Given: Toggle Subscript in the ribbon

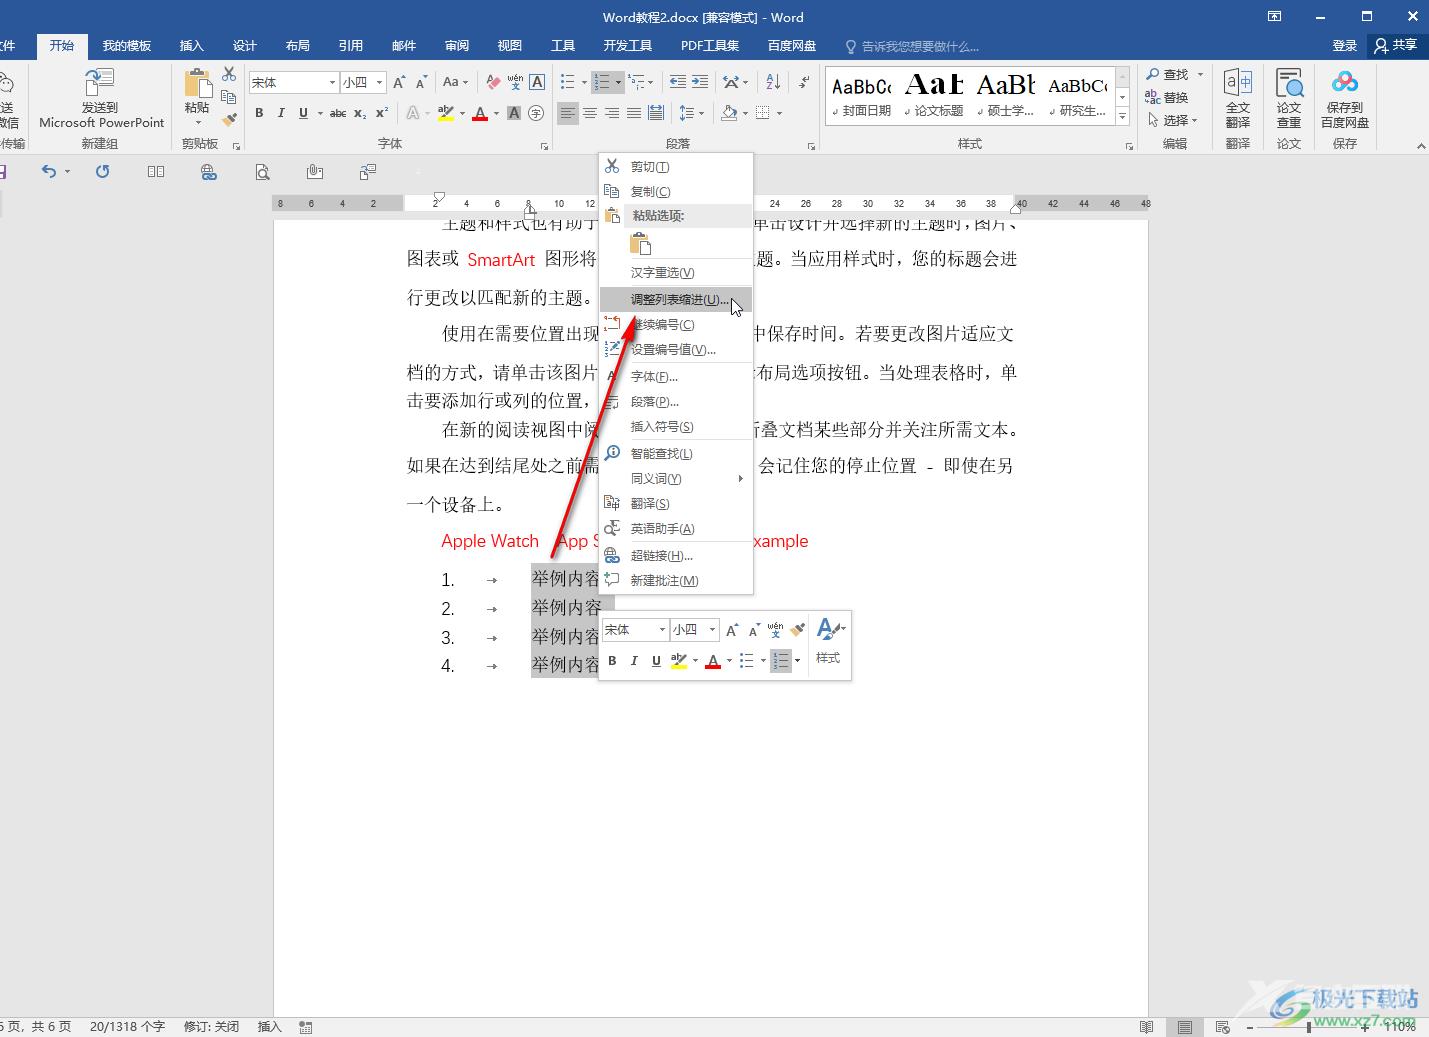Looking at the screenshot, I should 360,113.
